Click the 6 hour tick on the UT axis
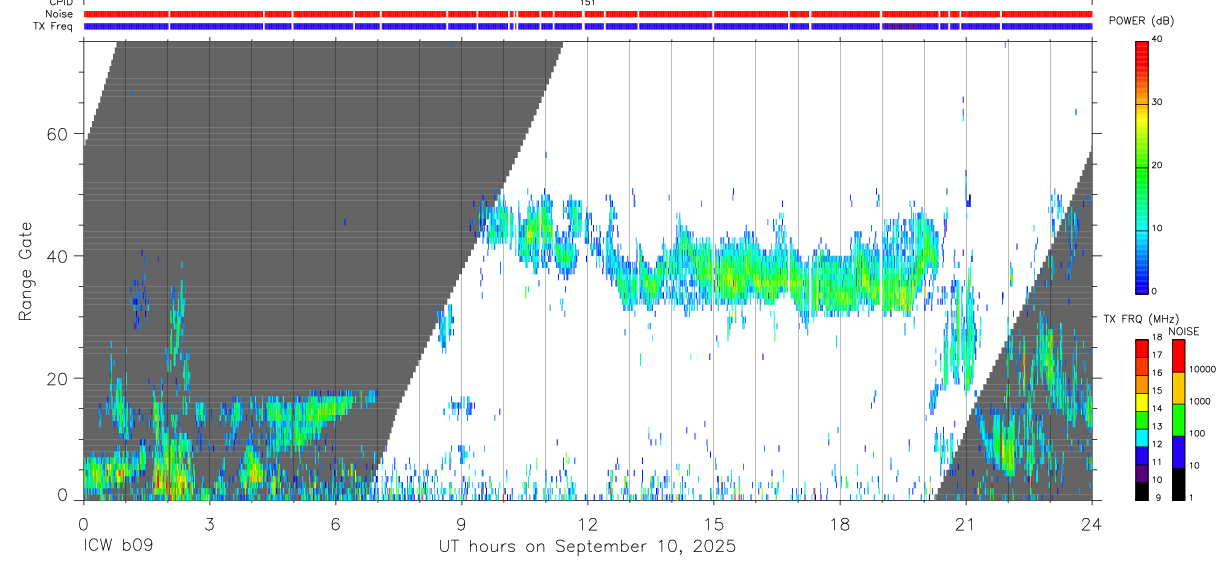The image size is (1228, 567). pos(335,523)
